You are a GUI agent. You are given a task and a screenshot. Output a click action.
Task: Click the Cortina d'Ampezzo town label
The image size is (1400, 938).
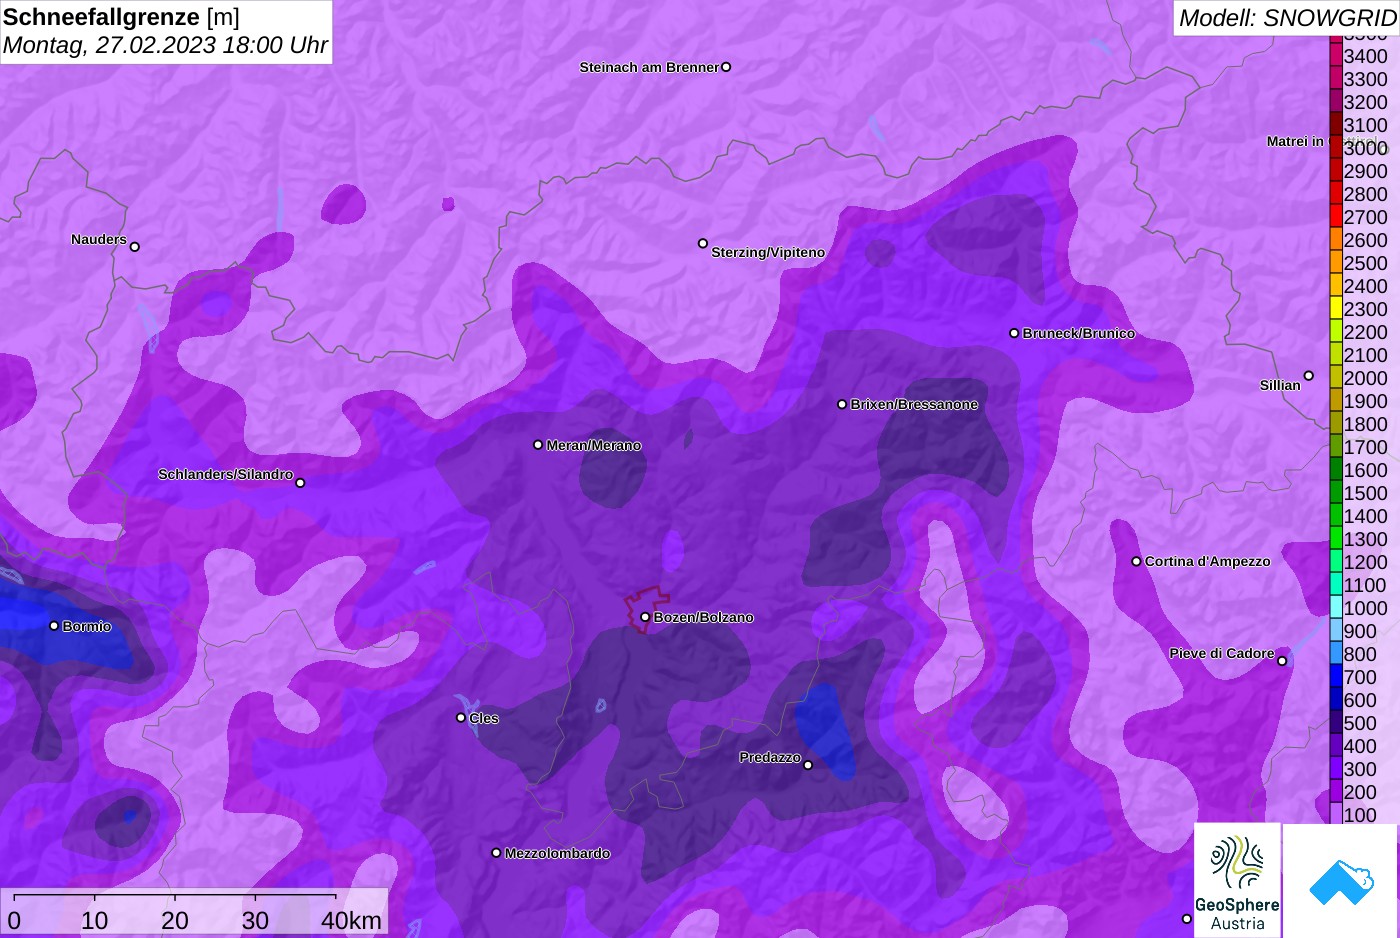click(1208, 561)
